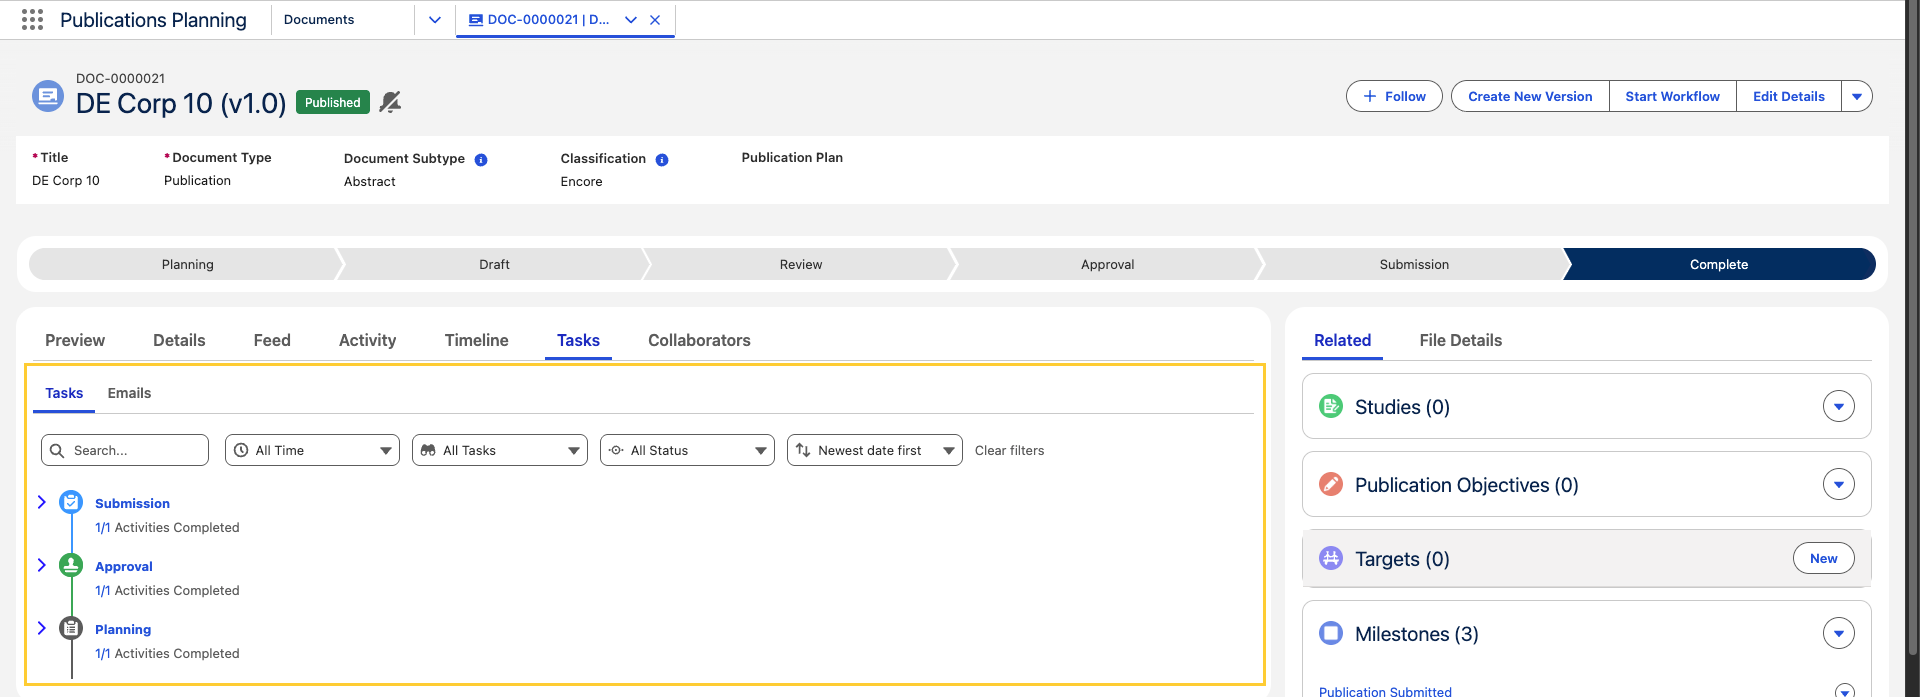Open the Milestones card dropdown menu
The height and width of the screenshot is (697, 1920).
pos(1839,633)
